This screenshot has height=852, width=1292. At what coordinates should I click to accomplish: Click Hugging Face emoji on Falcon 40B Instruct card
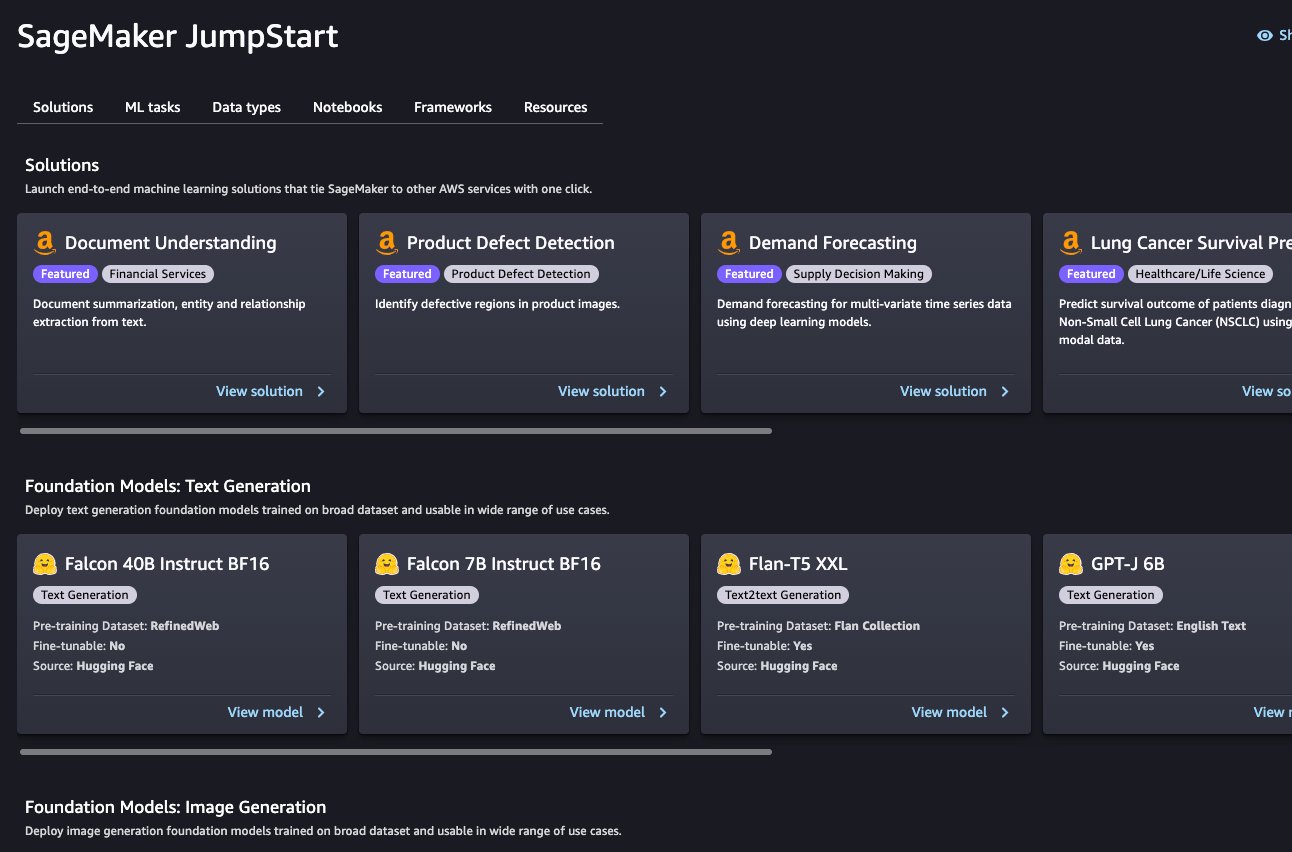pyautogui.click(x=44, y=564)
